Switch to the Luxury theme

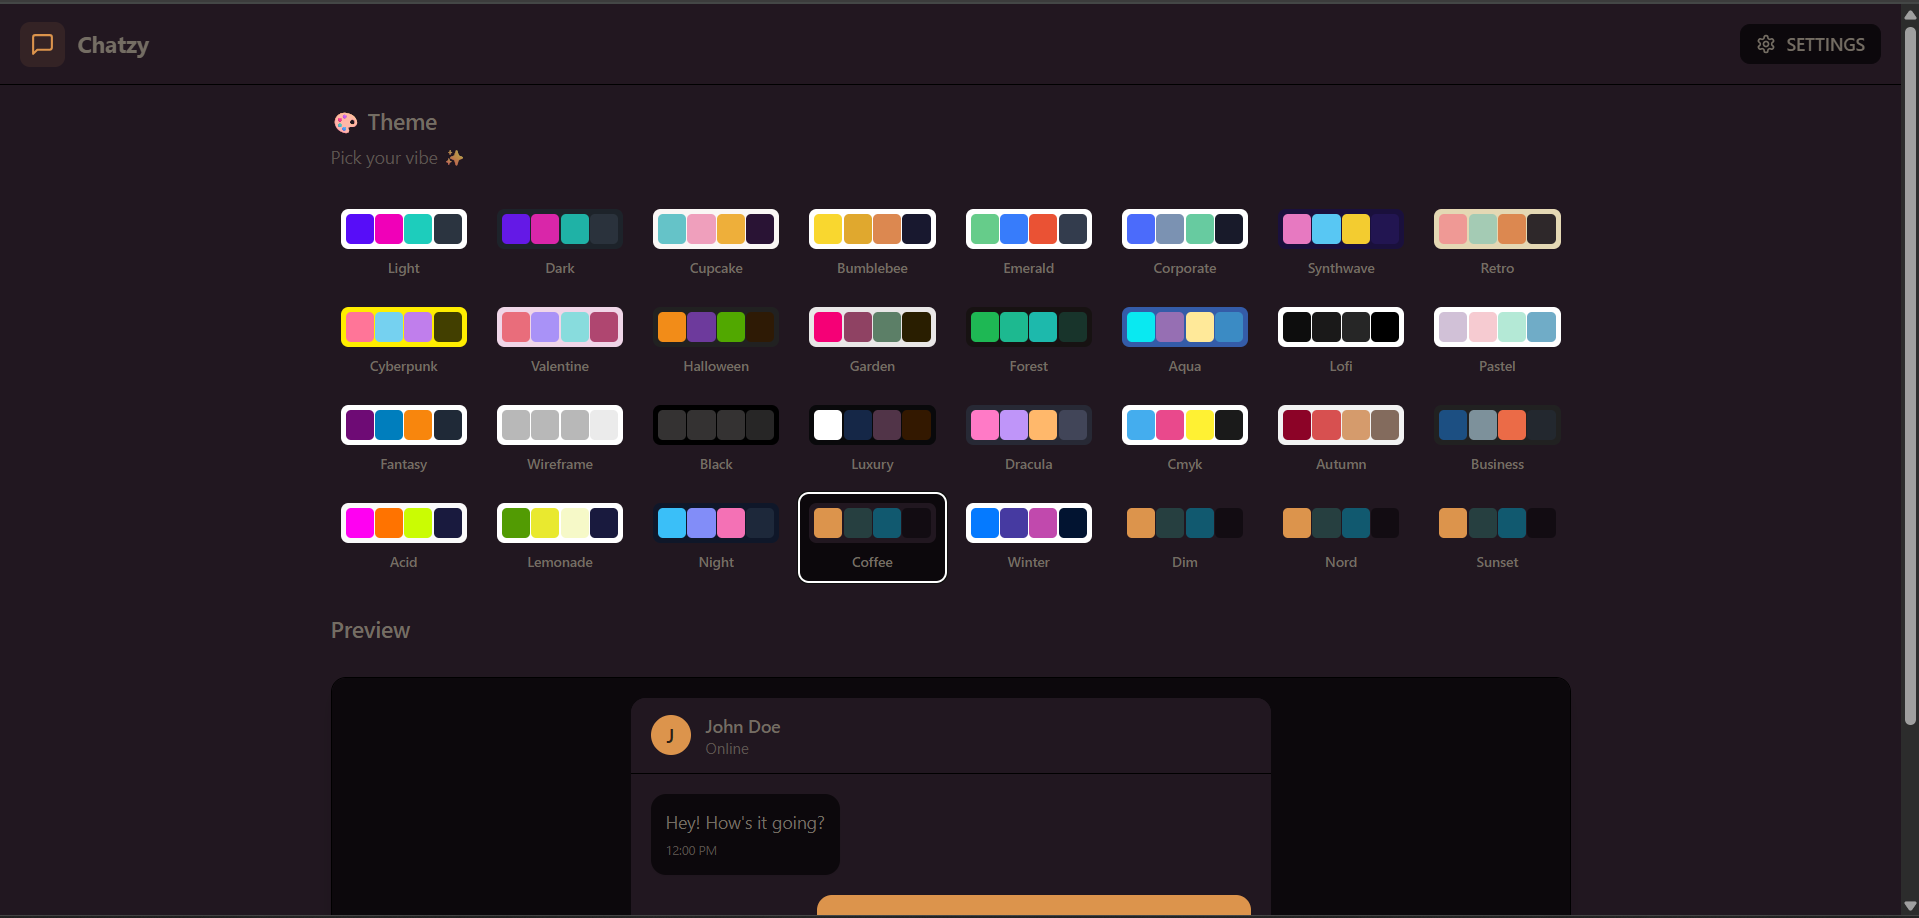pos(872,439)
